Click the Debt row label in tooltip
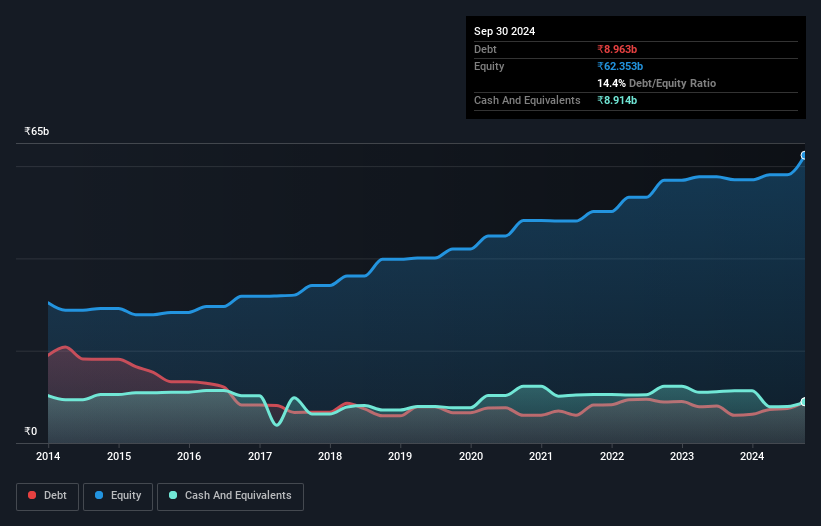 (x=485, y=49)
